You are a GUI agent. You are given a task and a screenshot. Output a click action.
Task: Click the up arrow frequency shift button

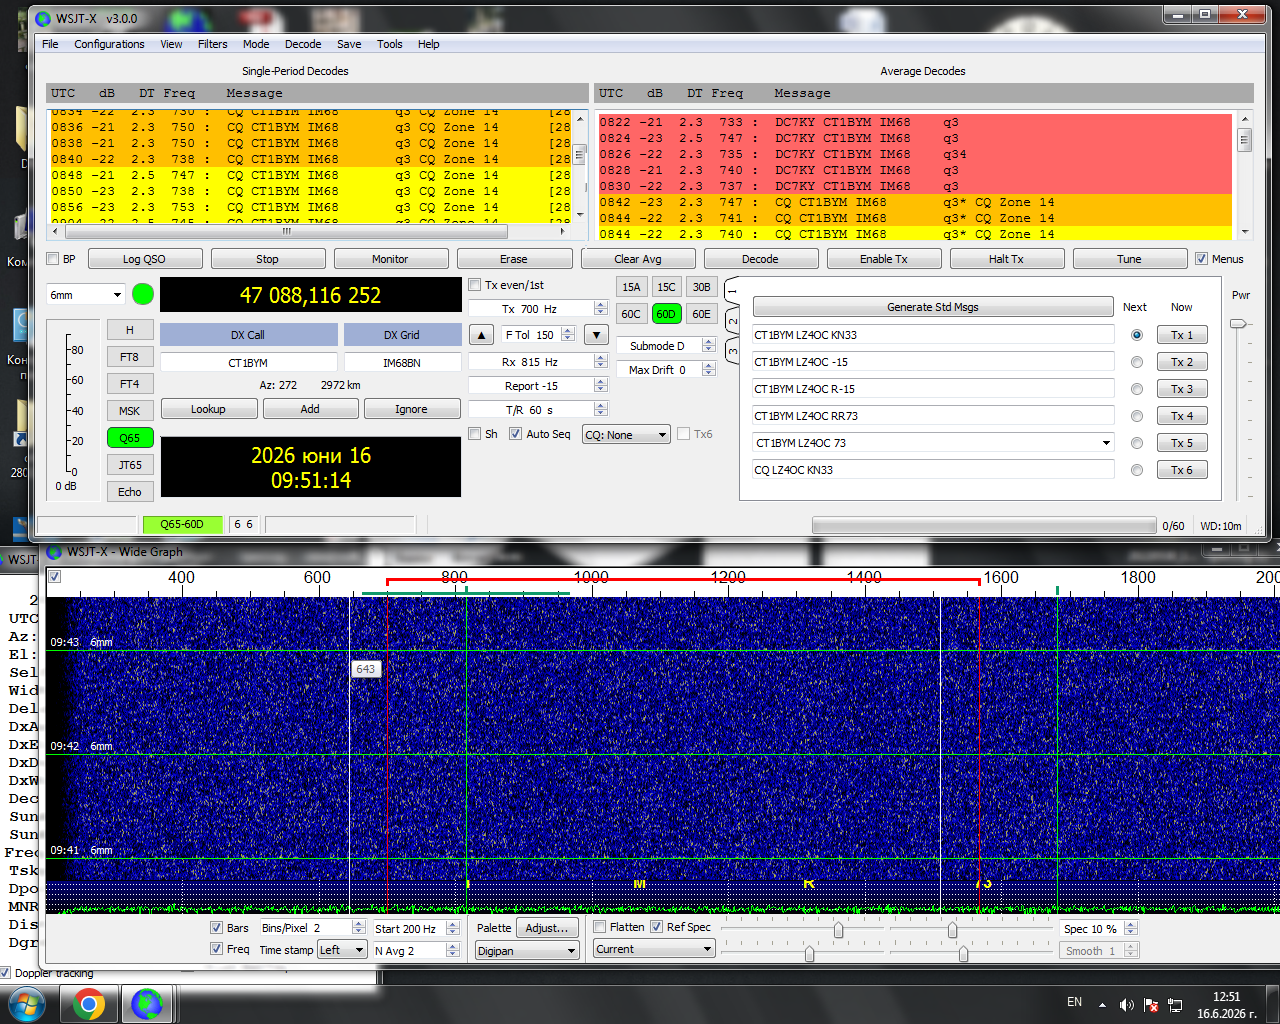(x=481, y=335)
